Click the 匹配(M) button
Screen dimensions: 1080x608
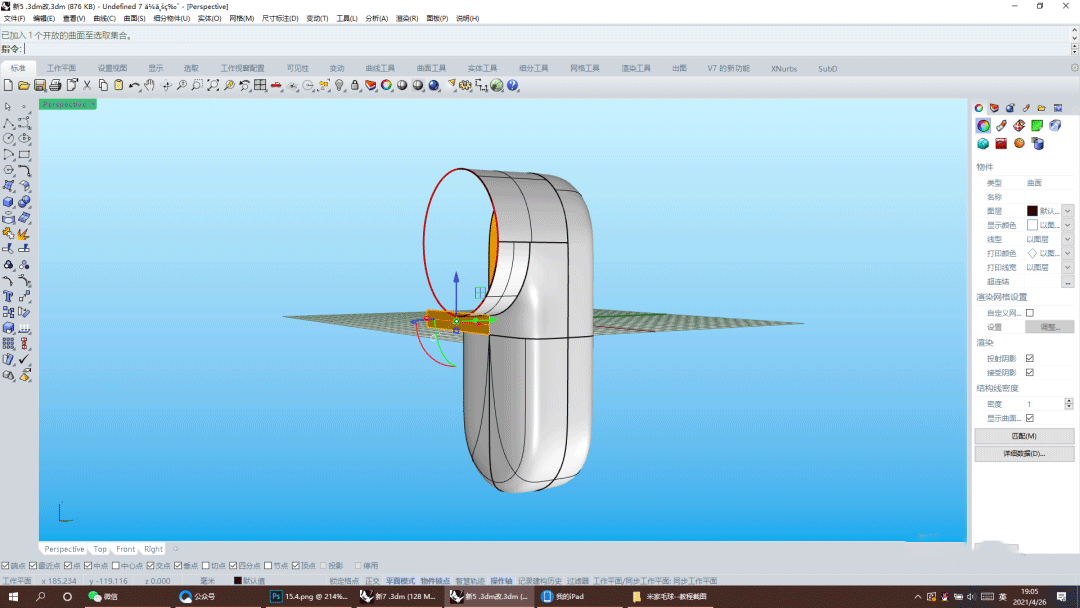[x=1024, y=437]
